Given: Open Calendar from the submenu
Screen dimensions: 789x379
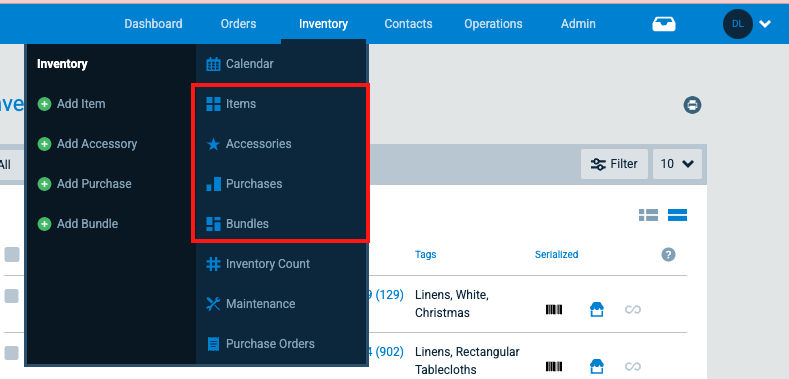Looking at the screenshot, I should (x=250, y=64).
